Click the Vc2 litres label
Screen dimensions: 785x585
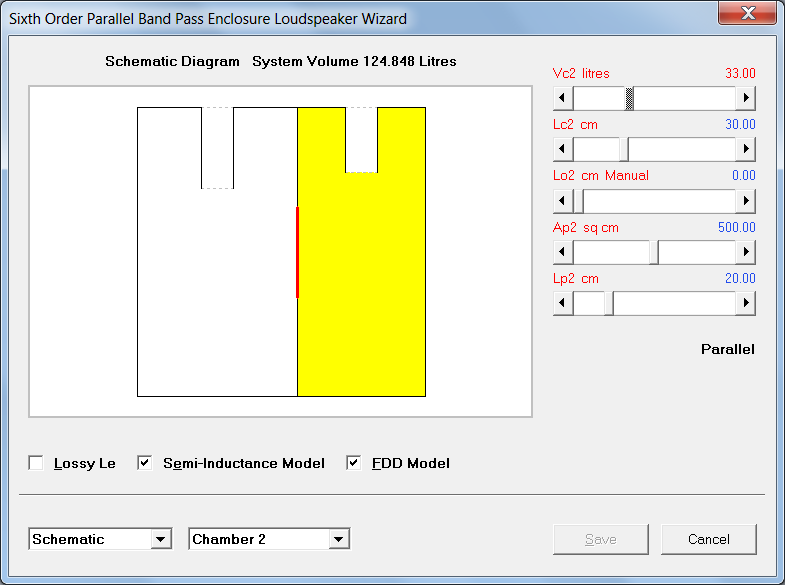581,74
